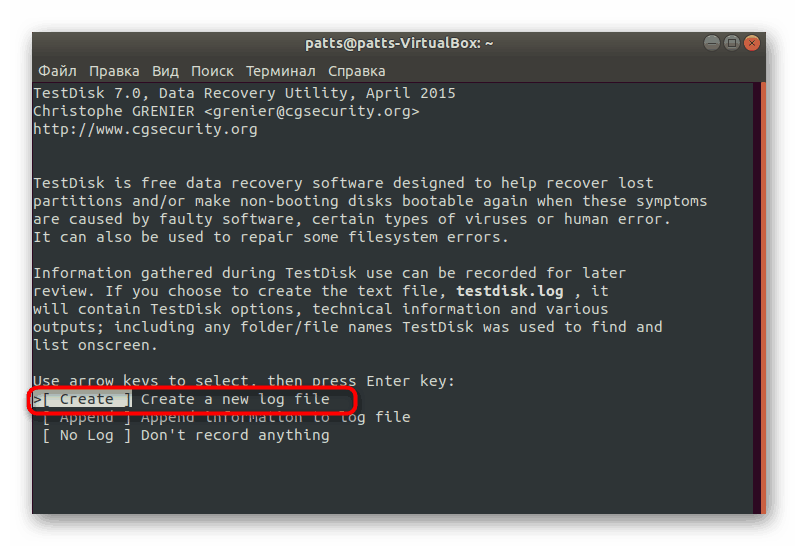Click the patts@patts-VirtualBox title bar

click(399, 44)
